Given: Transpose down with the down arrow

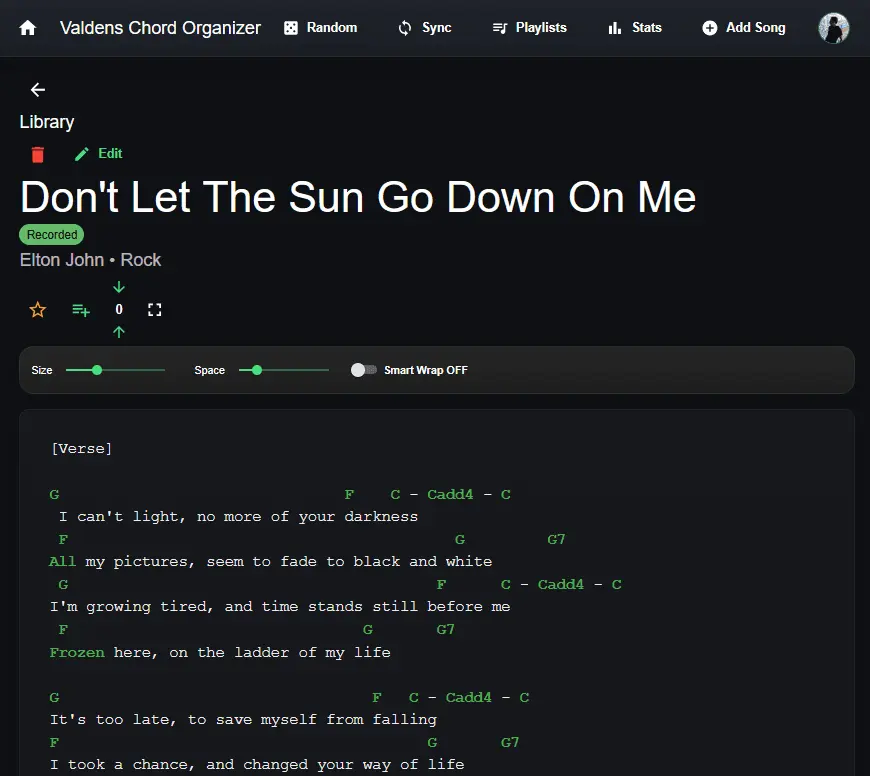Looking at the screenshot, I should [x=119, y=287].
